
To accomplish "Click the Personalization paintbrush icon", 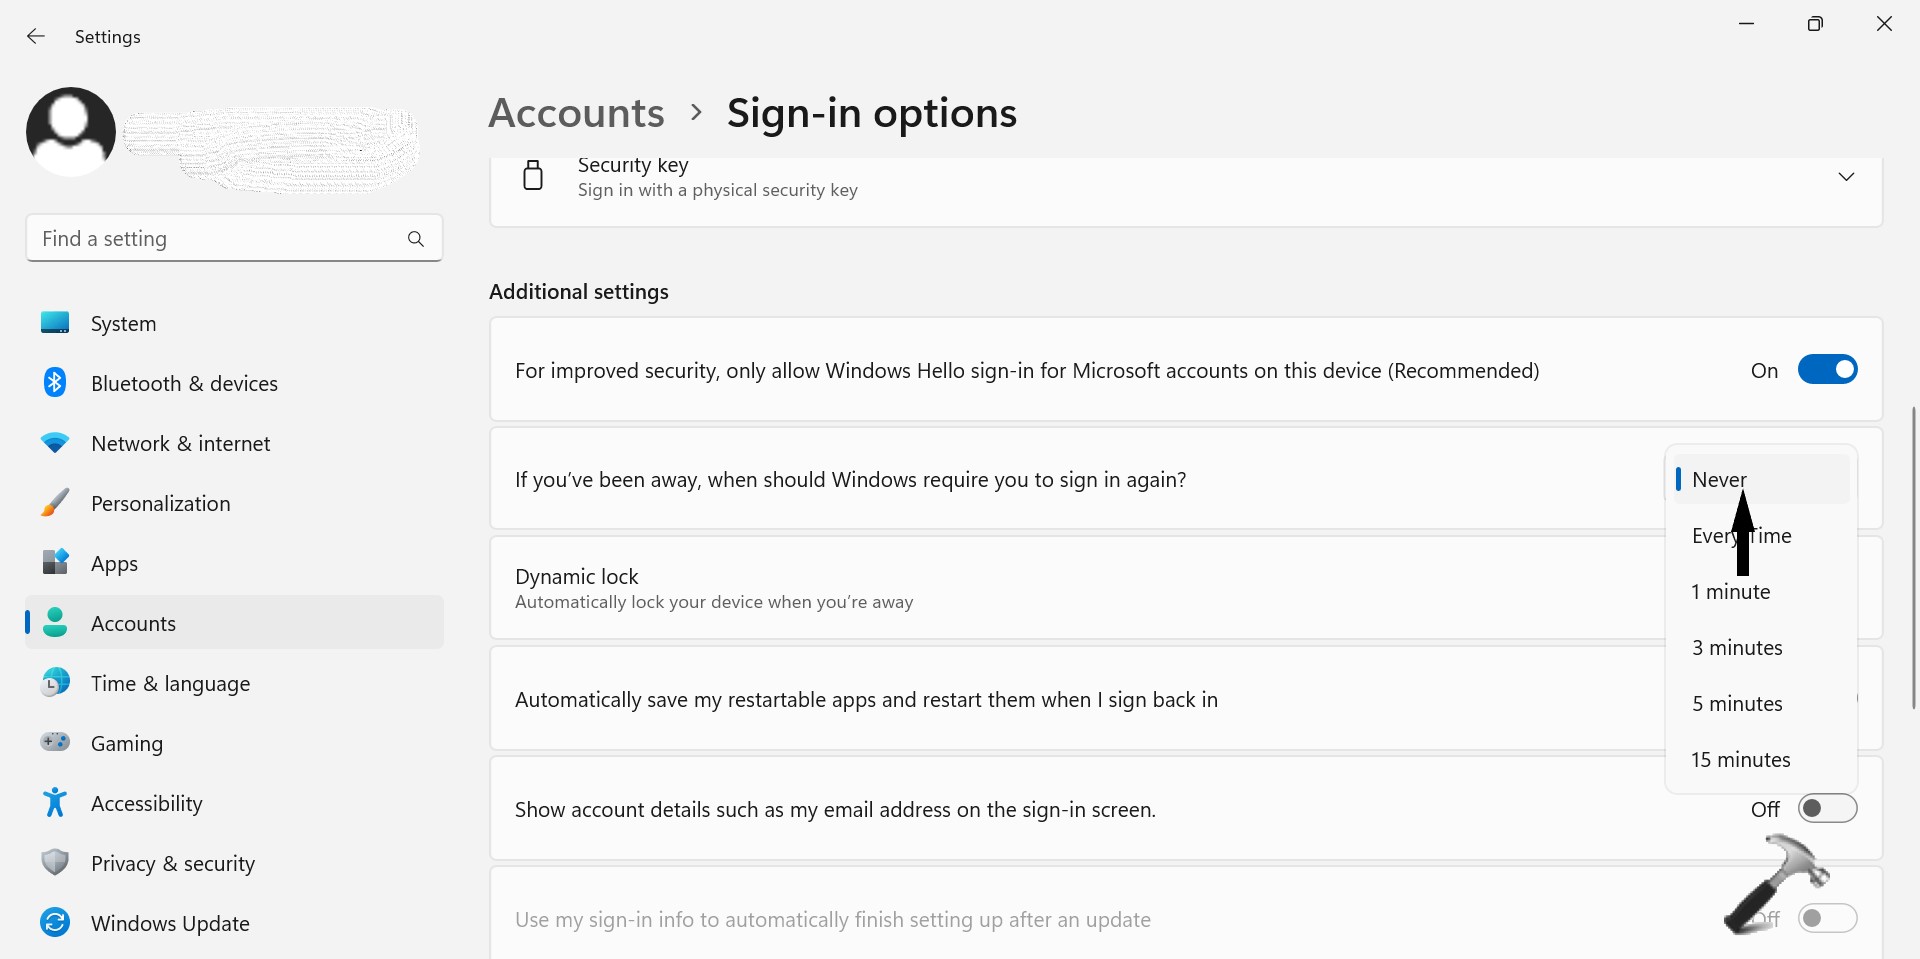I will pos(55,503).
